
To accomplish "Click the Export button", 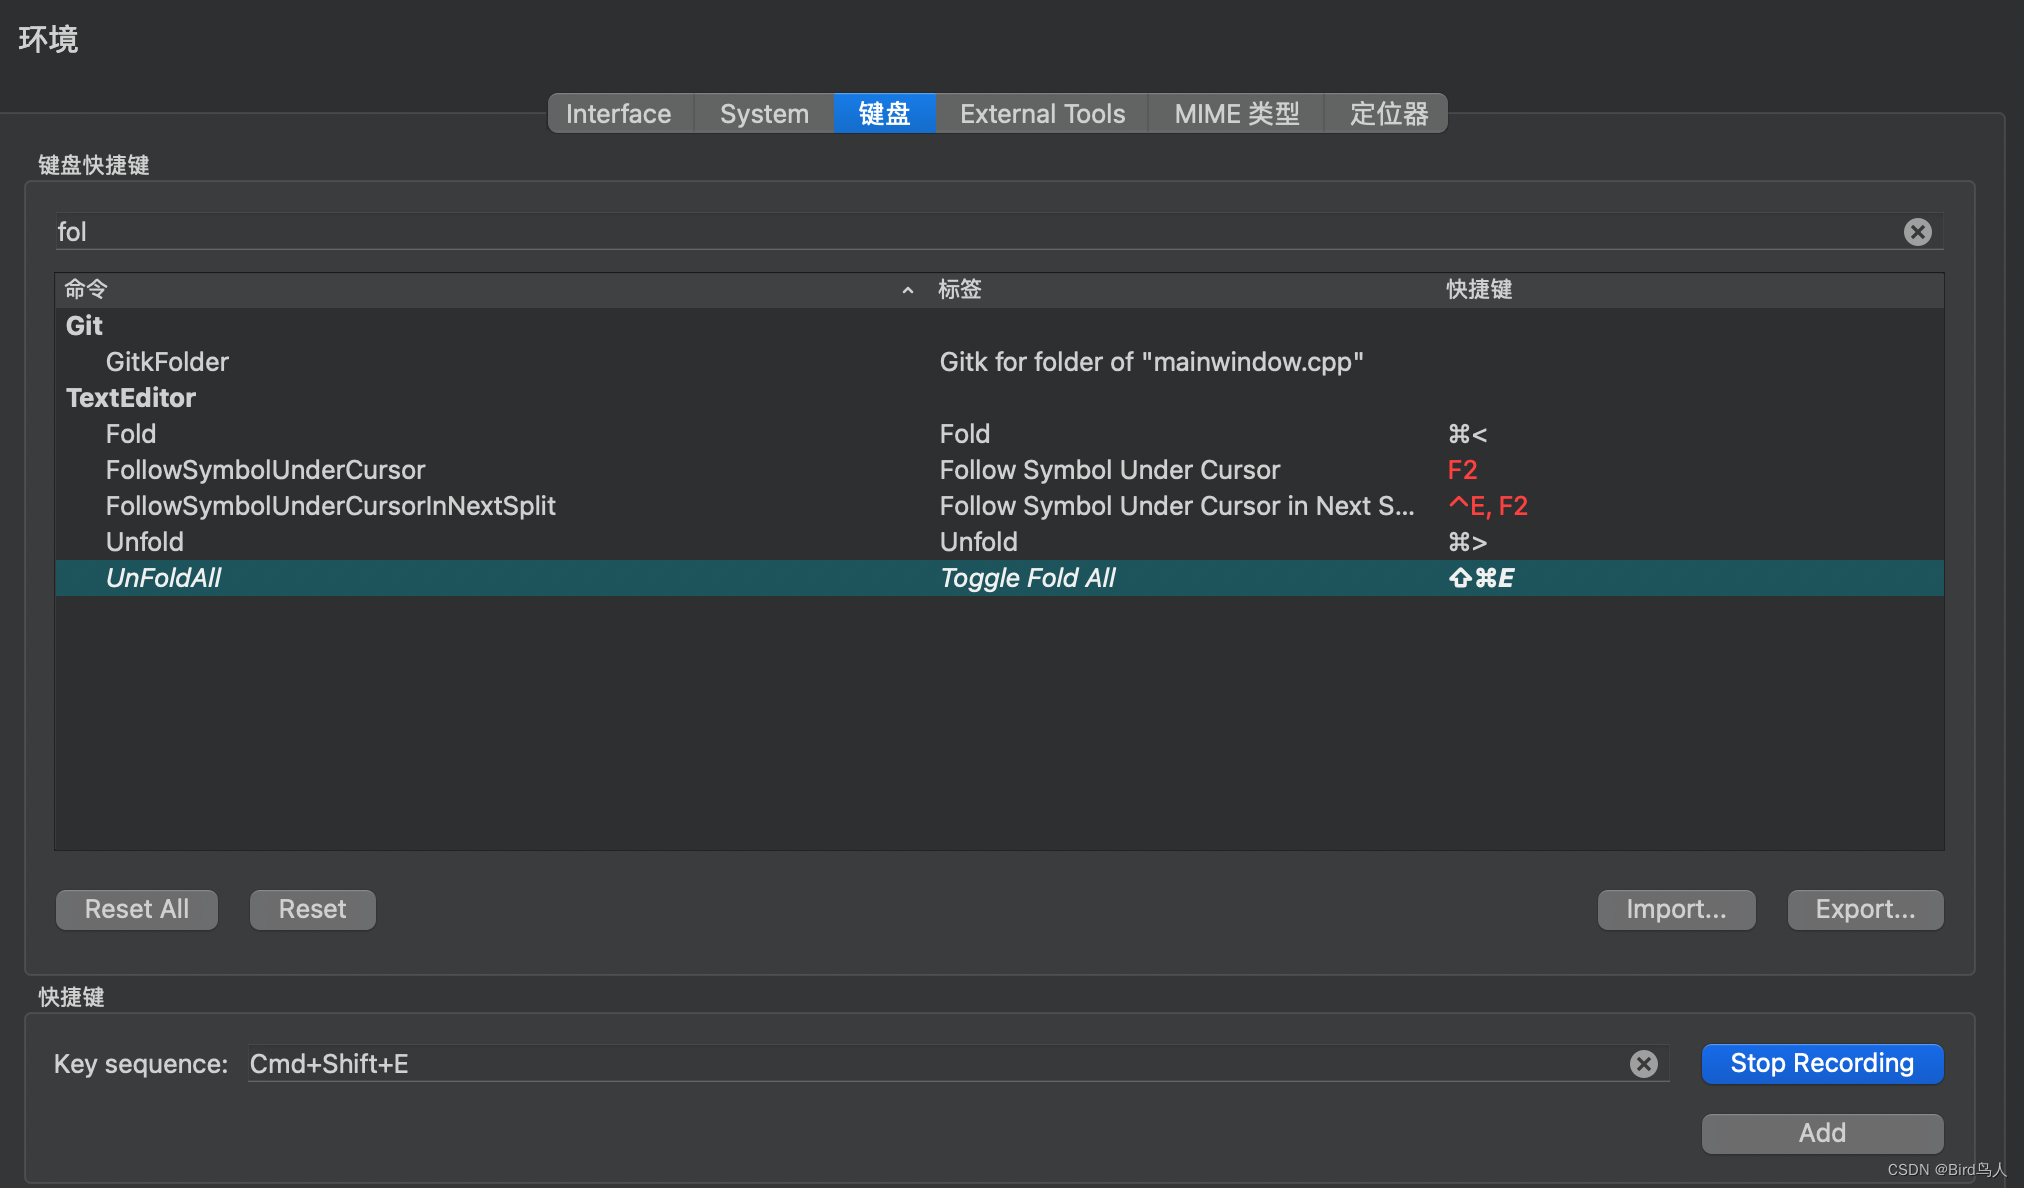I will pyautogui.click(x=1864, y=909).
